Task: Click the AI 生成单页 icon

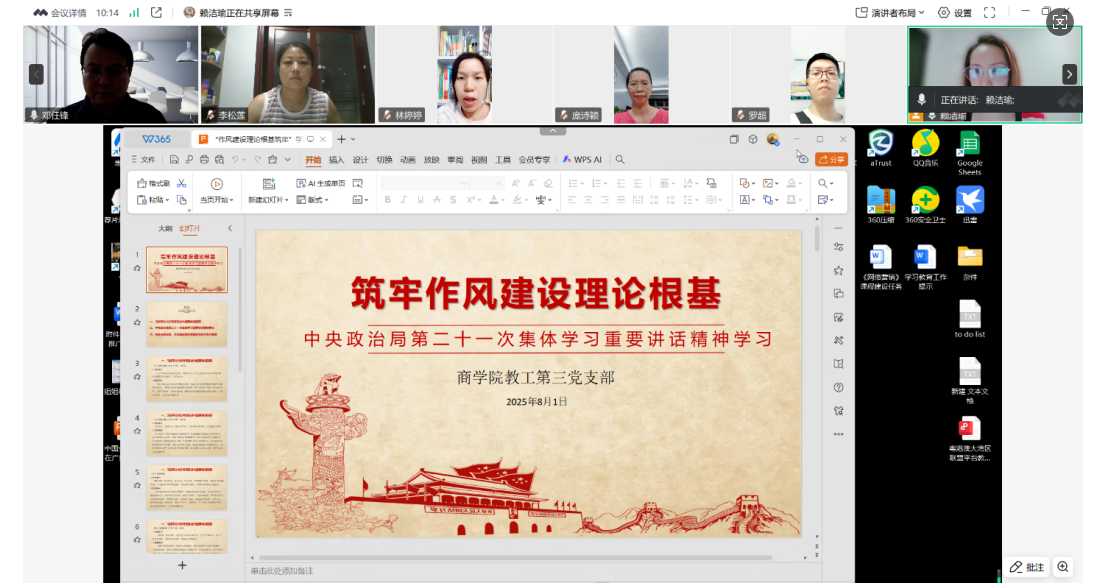Action: click(302, 183)
